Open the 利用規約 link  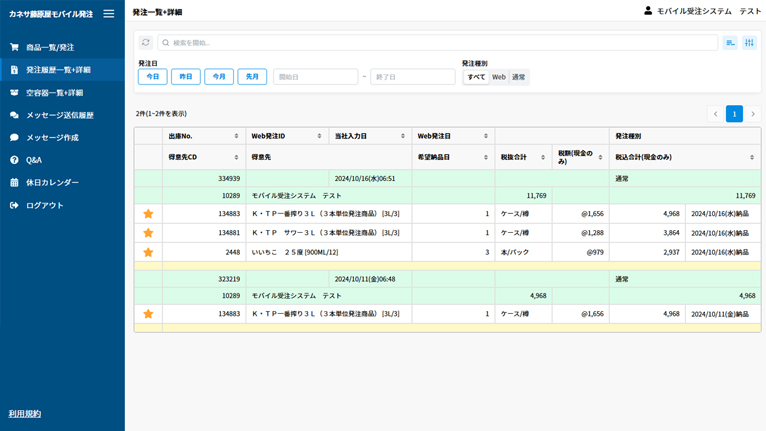click(x=25, y=414)
